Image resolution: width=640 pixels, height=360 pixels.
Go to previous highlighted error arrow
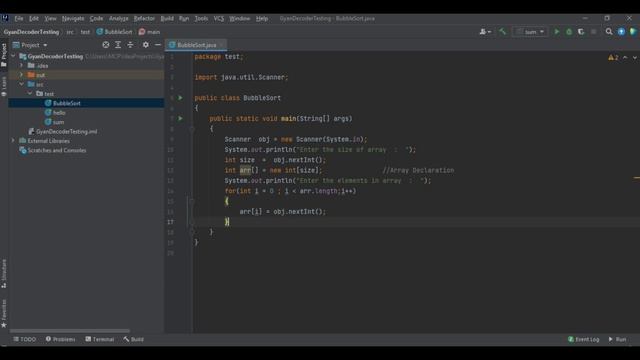tap(625, 58)
